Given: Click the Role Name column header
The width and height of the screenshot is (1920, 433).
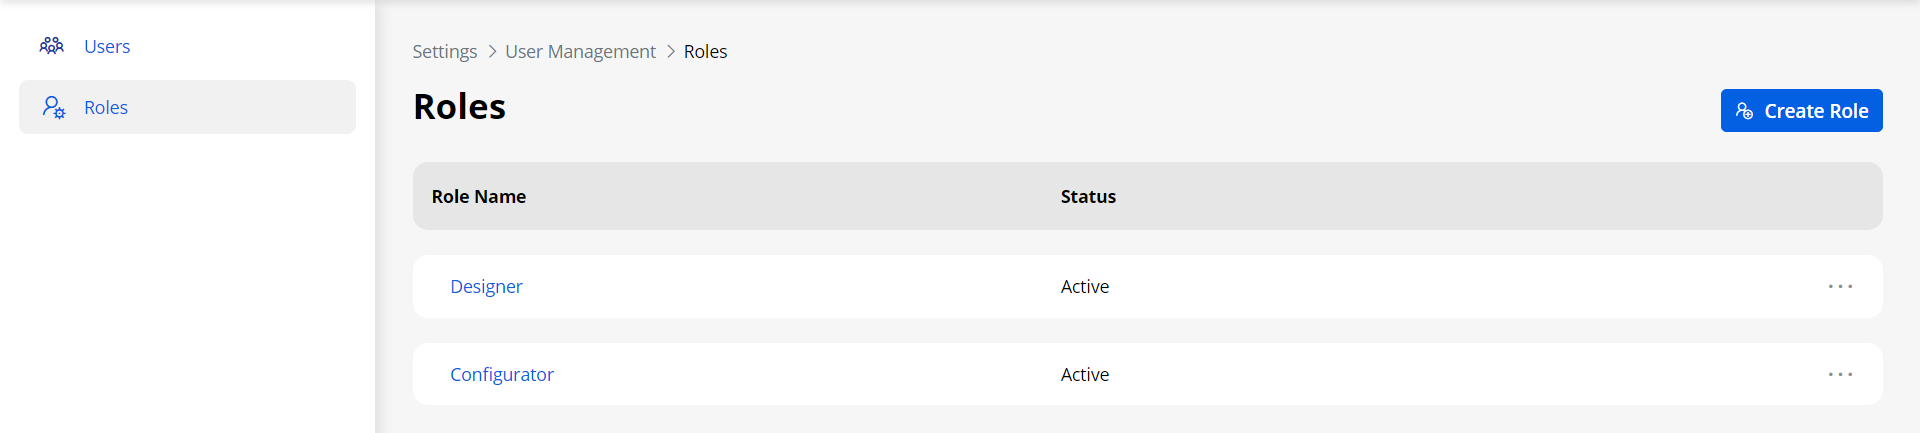Looking at the screenshot, I should [x=479, y=197].
